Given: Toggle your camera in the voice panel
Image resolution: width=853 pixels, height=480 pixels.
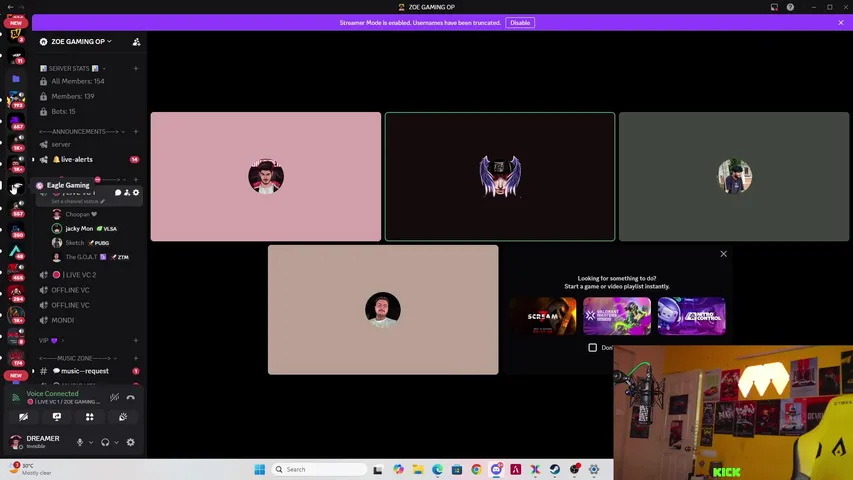Looking at the screenshot, I should pyautogui.click(x=23, y=417).
